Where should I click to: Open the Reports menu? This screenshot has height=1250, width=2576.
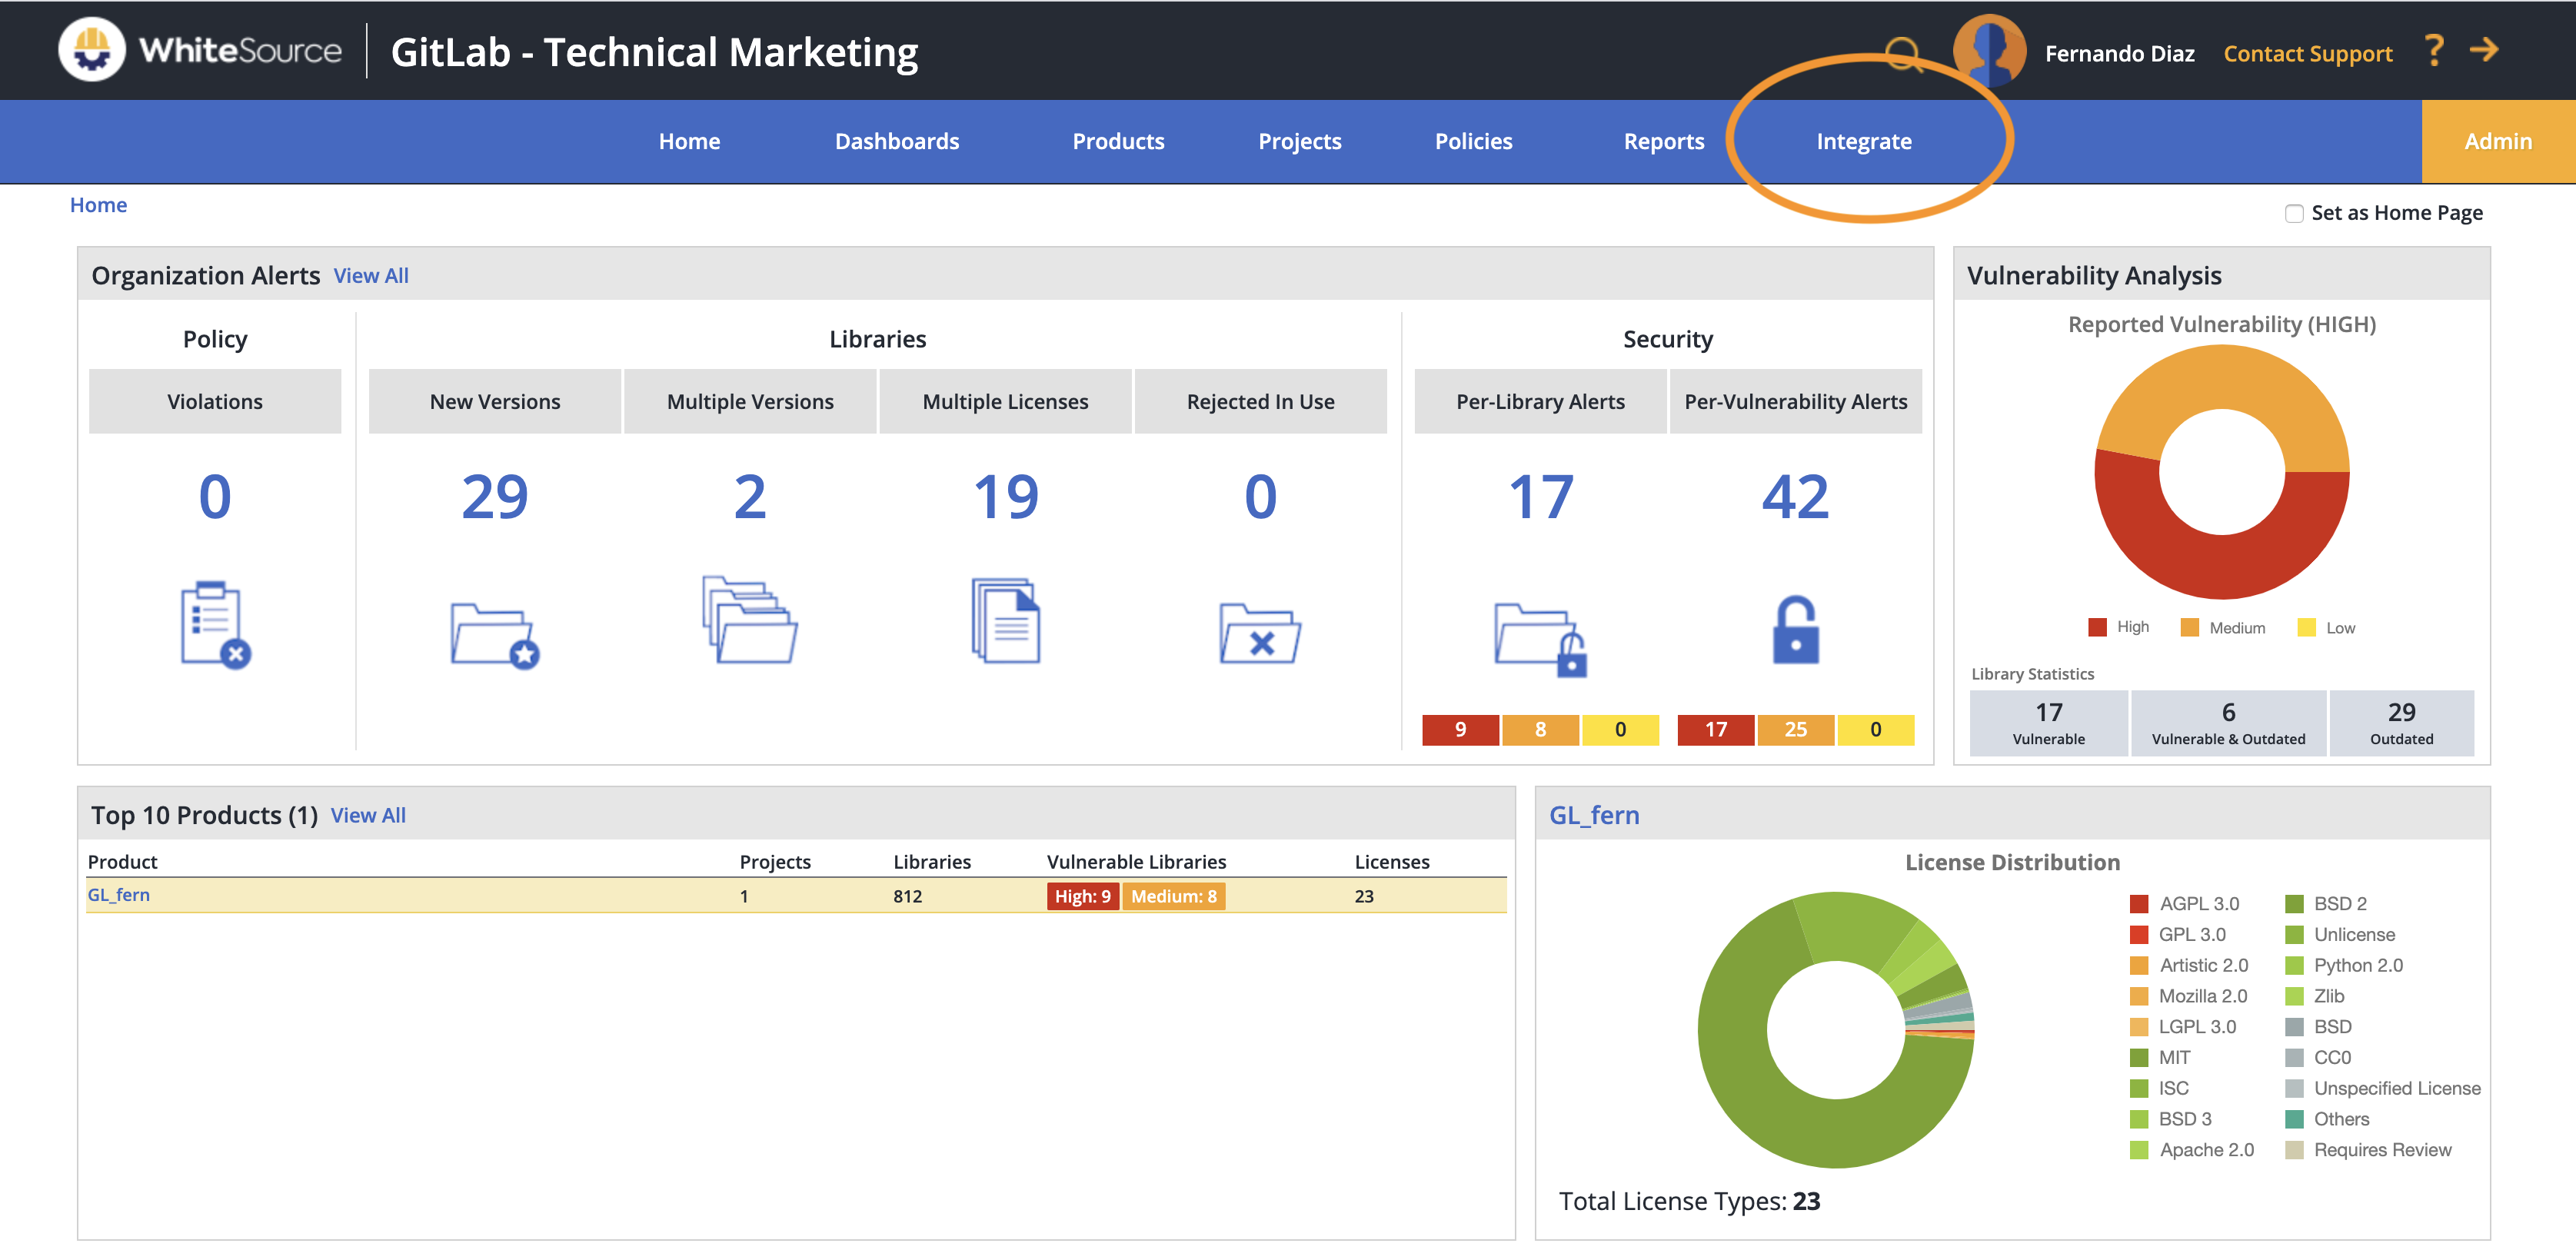pyautogui.click(x=1663, y=142)
